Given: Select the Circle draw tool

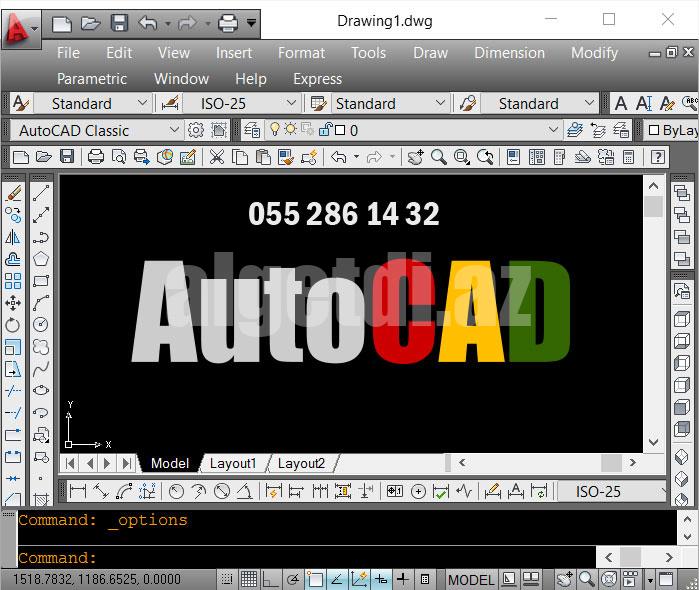Looking at the screenshot, I should tap(41, 324).
